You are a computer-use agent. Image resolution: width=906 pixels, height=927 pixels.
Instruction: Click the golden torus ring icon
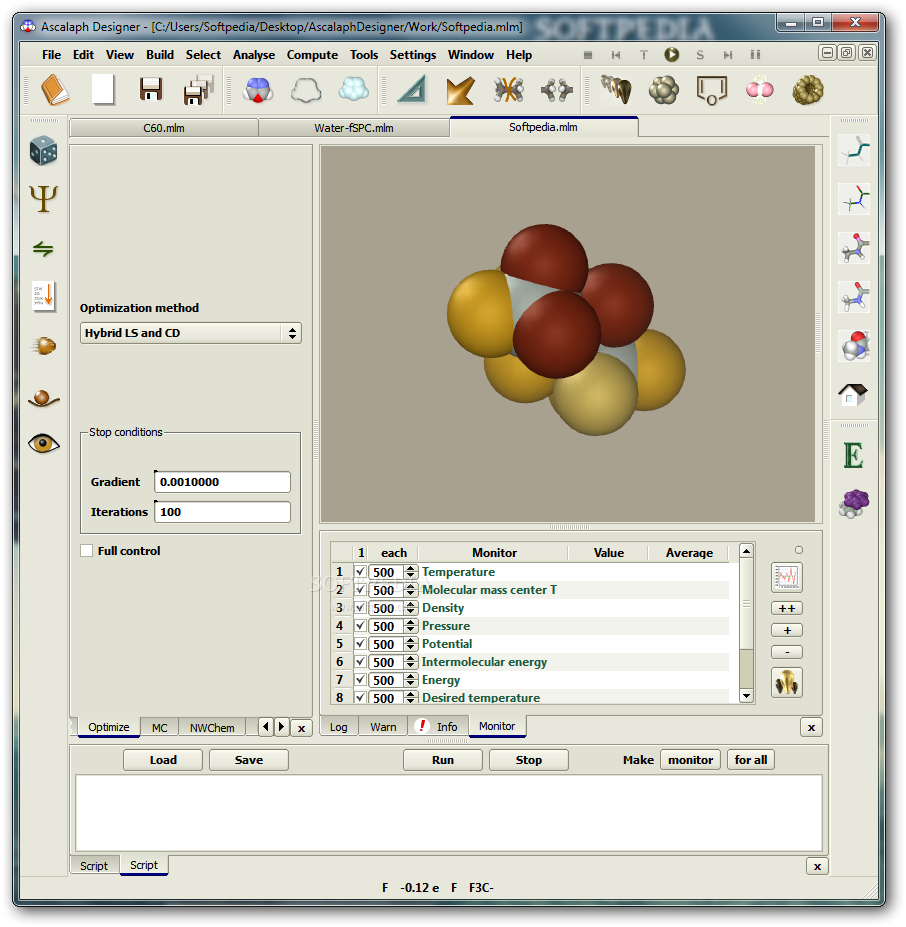808,90
